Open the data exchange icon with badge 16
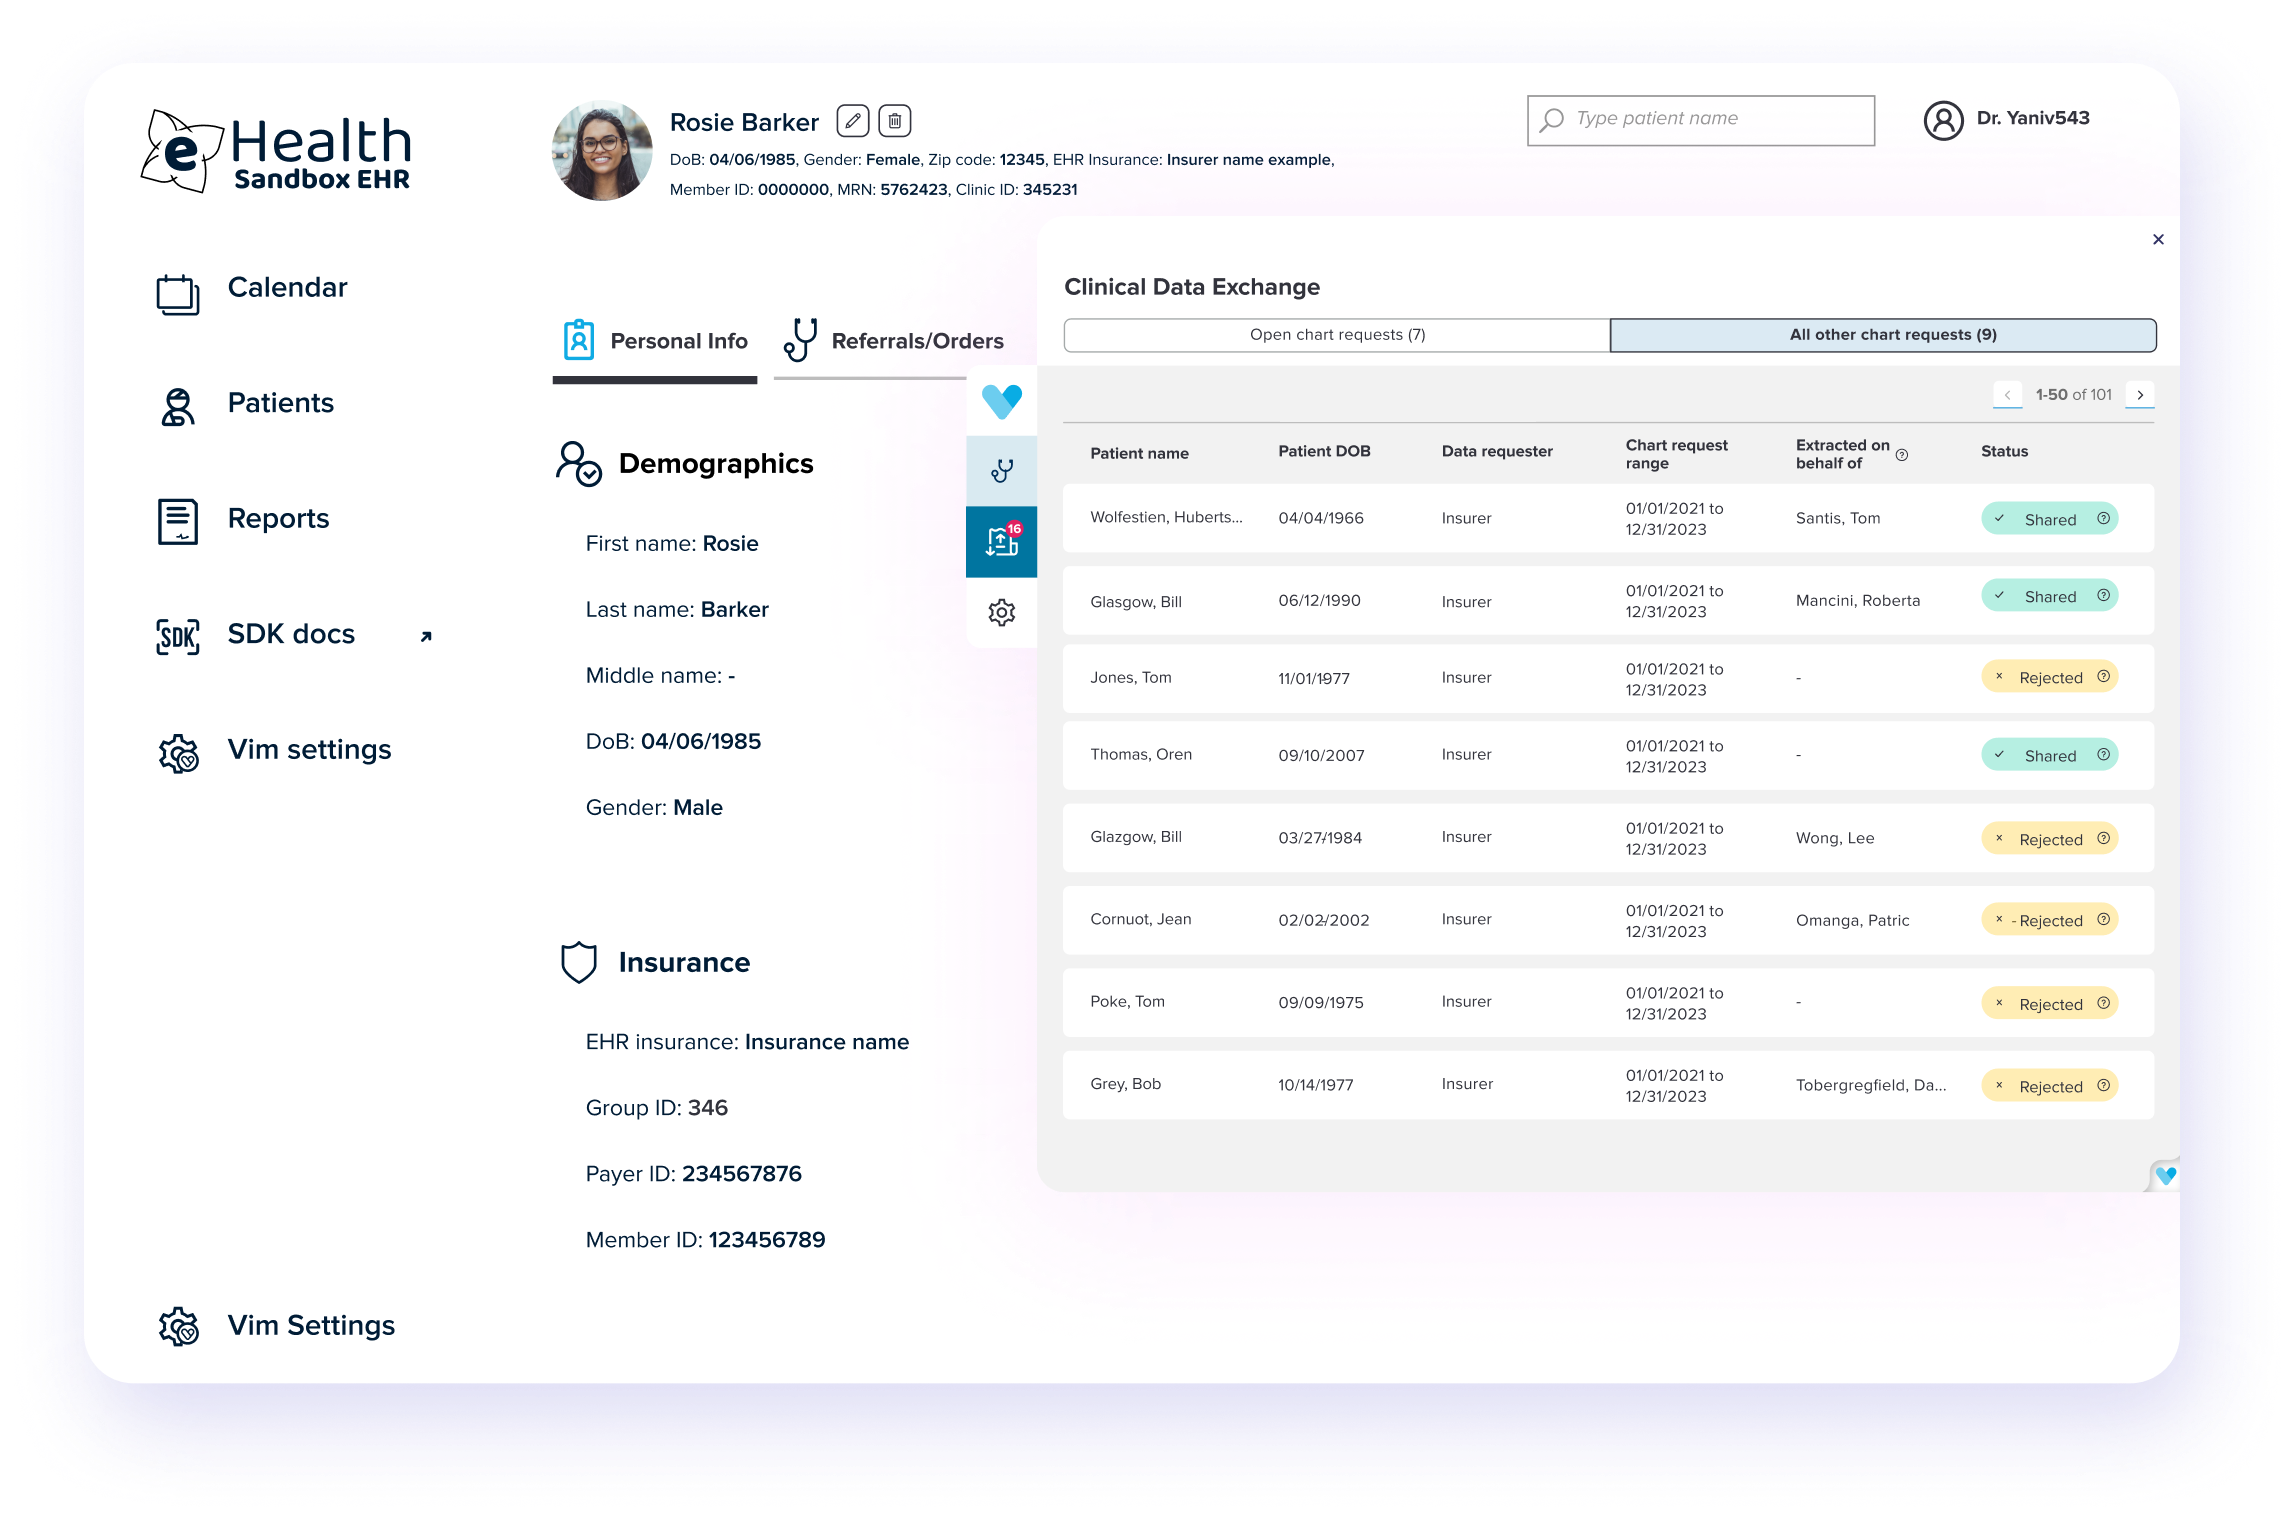 pyautogui.click(x=1001, y=542)
